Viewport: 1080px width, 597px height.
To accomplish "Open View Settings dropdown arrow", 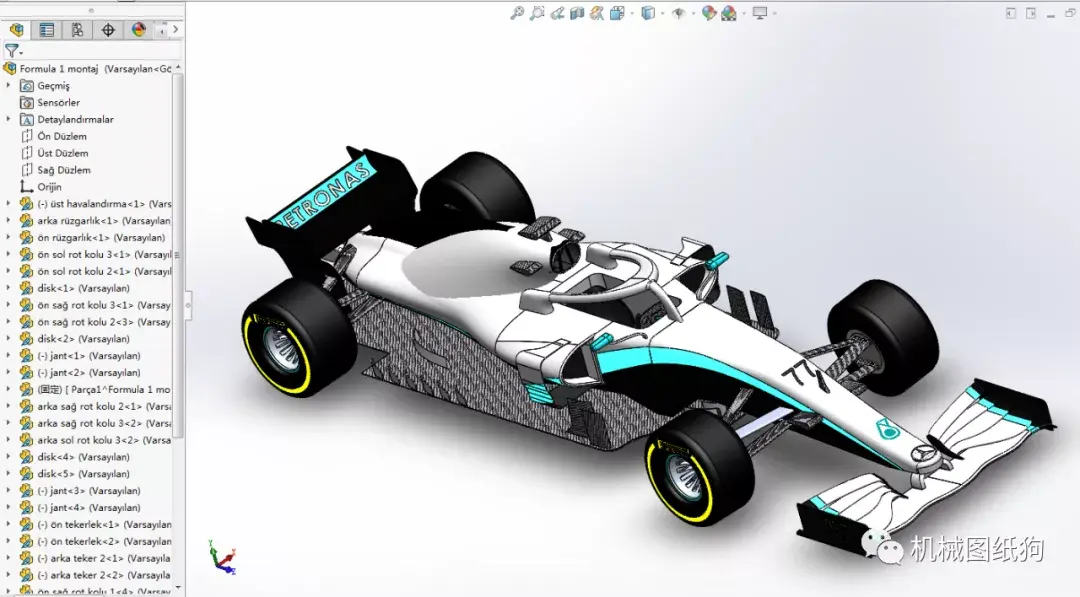I will pyautogui.click(x=775, y=13).
